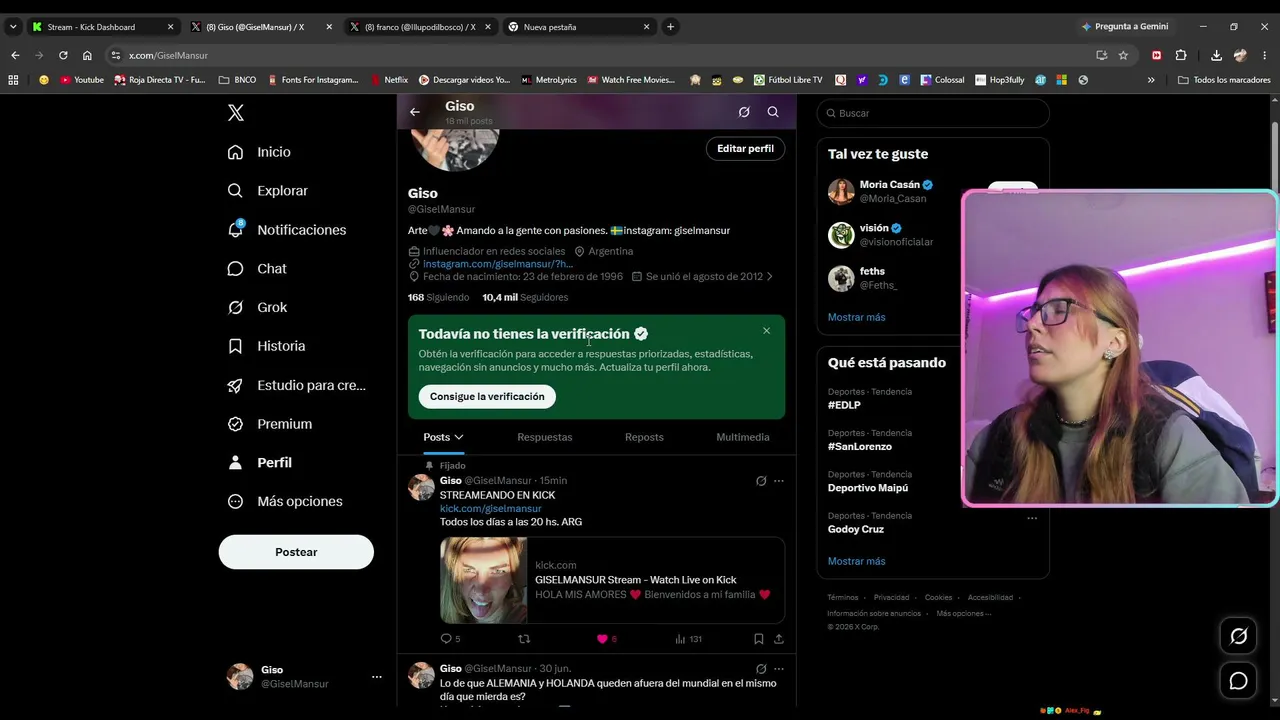Click the browser home button

pos(87,55)
